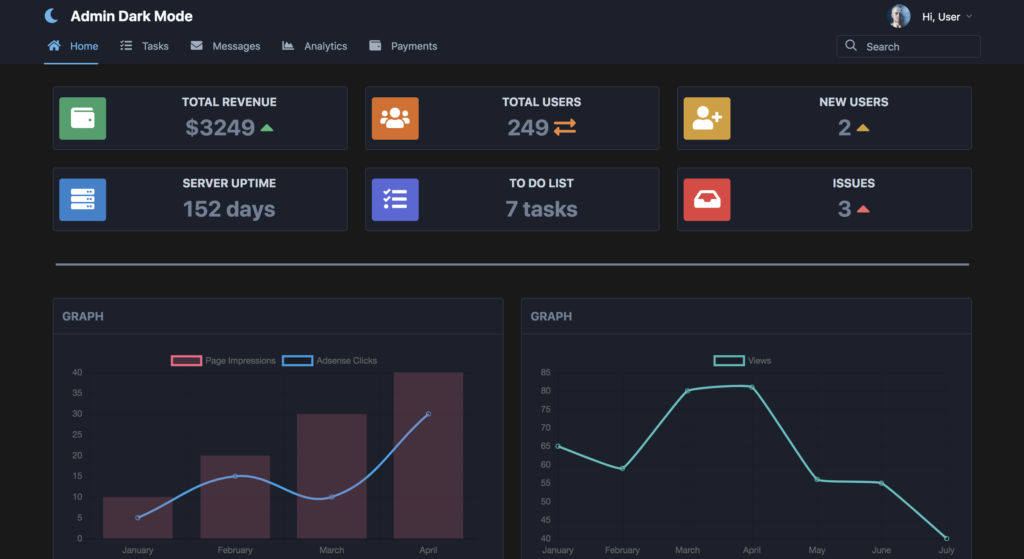1024x559 pixels.
Task: Toggle the Views legend series
Action: [743, 361]
